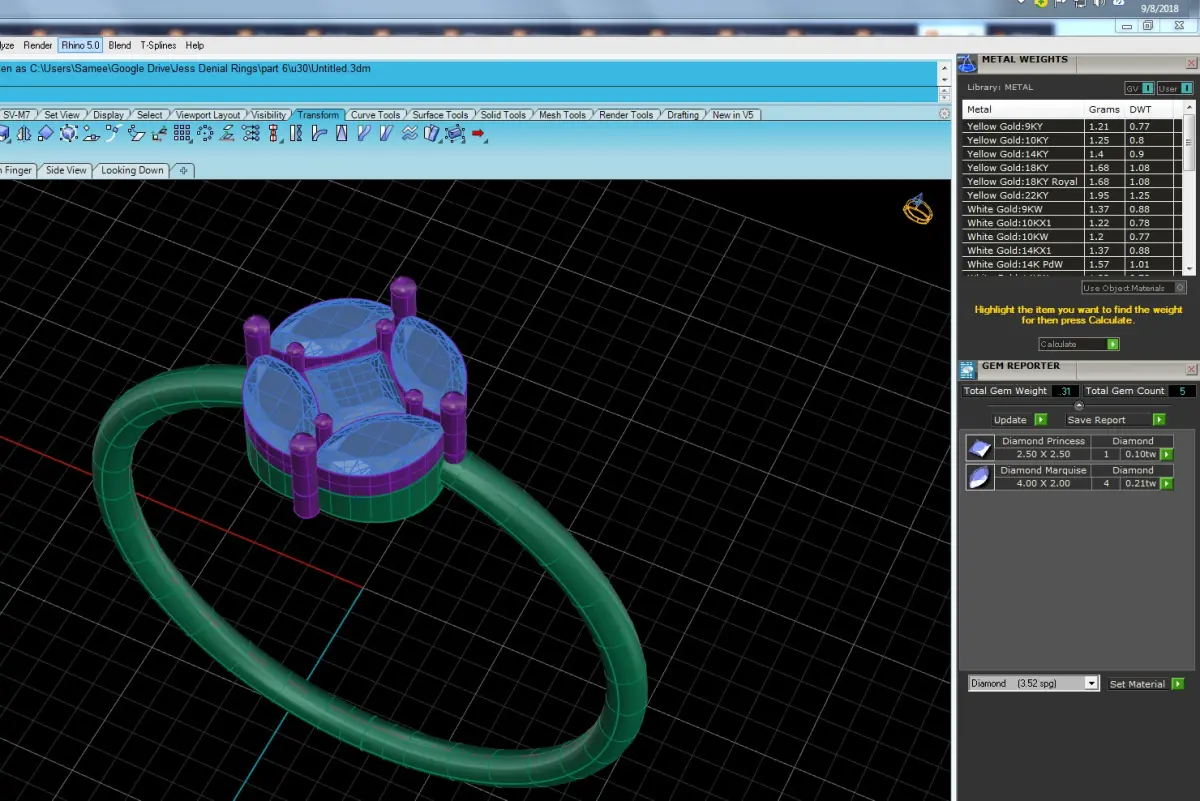Toggle the GV library switch
The image size is (1200, 801).
pyautogui.click(x=1139, y=88)
